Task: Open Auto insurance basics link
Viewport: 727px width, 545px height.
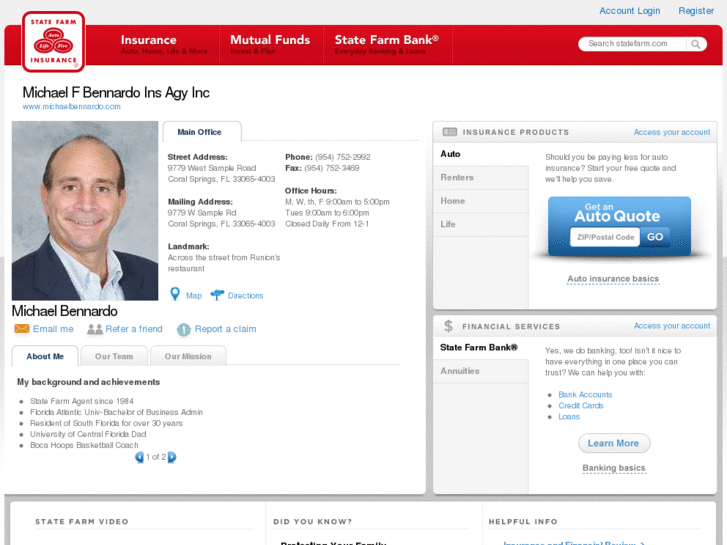Action: coord(613,279)
